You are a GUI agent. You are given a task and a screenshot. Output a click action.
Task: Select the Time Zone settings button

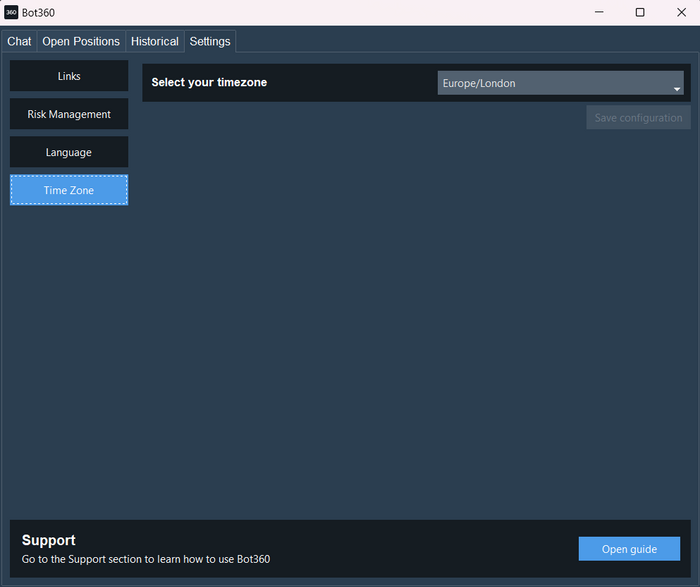69,190
